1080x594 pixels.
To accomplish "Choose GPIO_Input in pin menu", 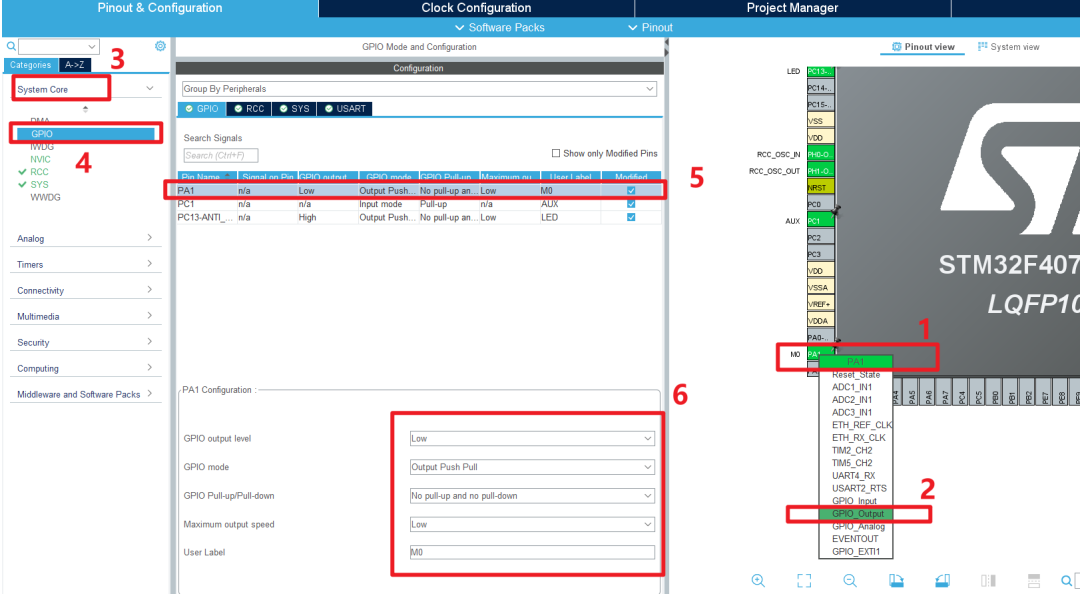I will tap(856, 501).
